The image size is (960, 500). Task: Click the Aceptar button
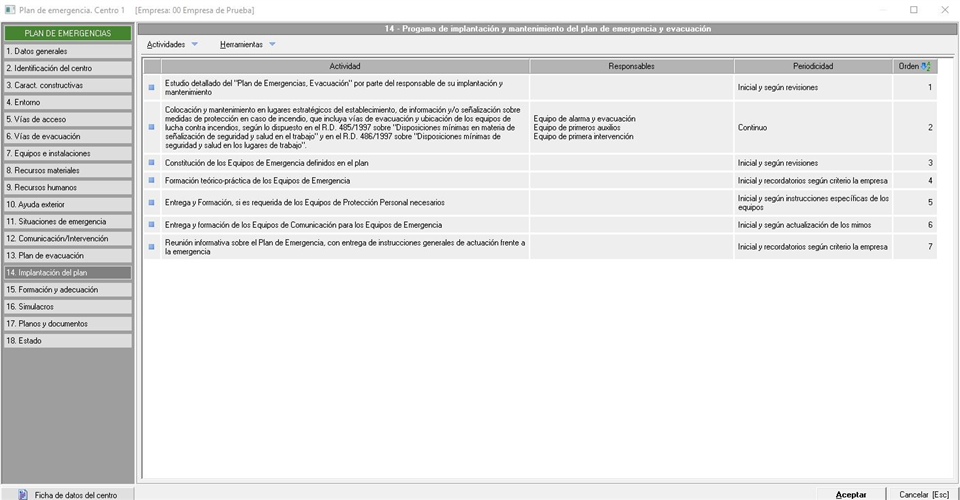coord(851,494)
